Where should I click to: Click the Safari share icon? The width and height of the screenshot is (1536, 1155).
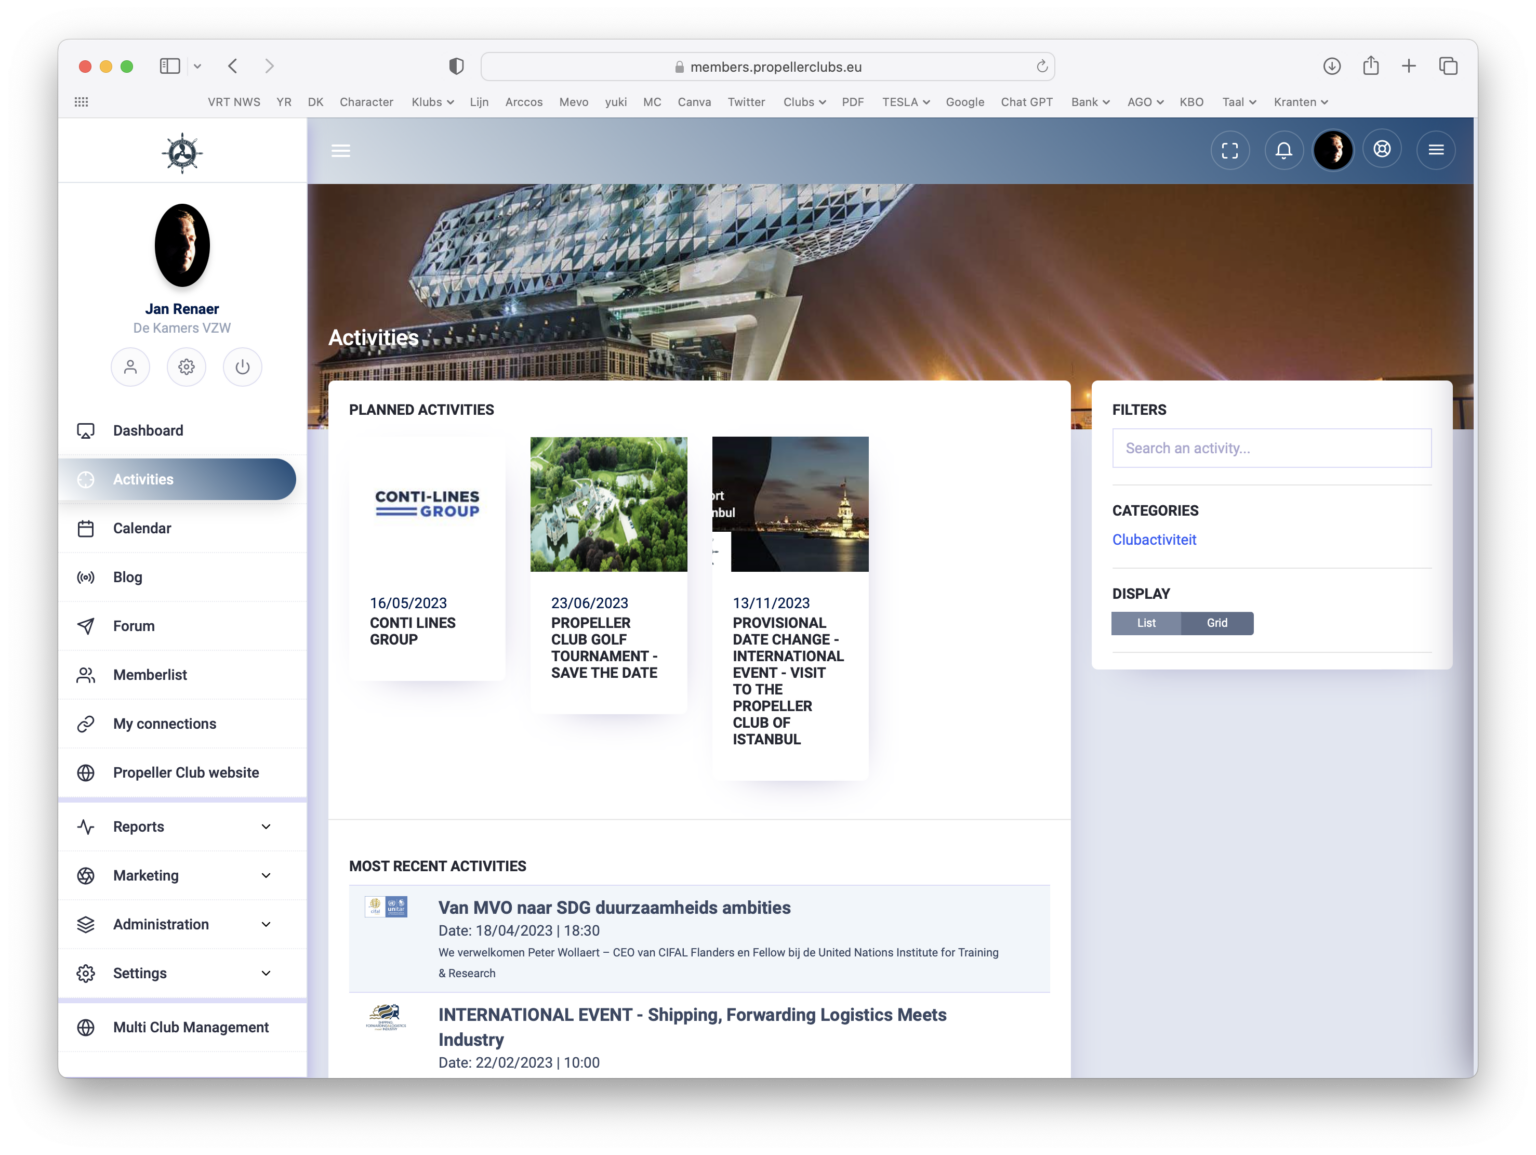(1371, 66)
